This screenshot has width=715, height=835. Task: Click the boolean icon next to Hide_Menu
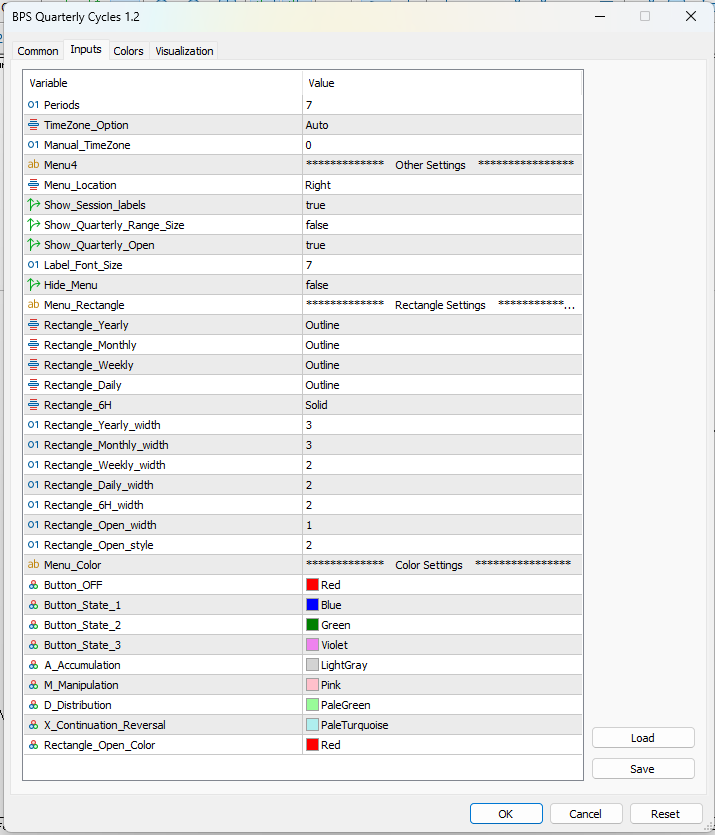[33, 285]
